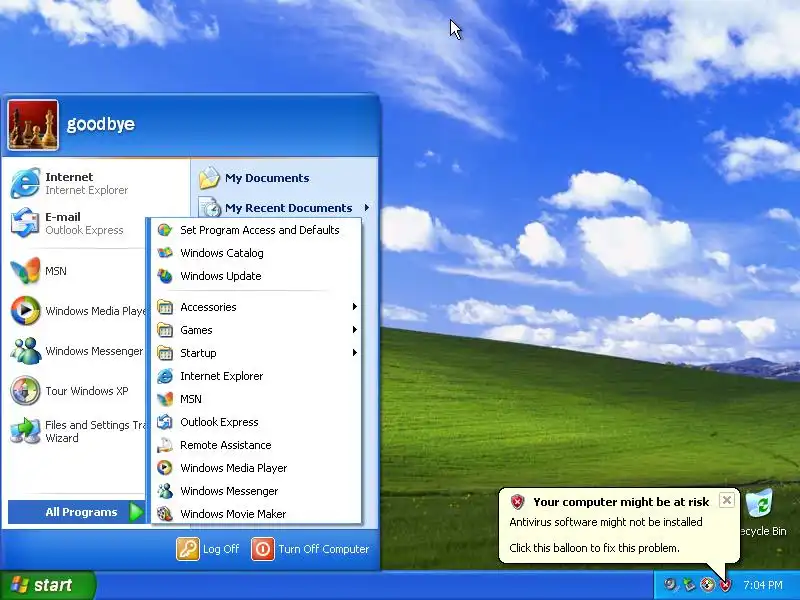Click the second system tray icon

pos(689,585)
